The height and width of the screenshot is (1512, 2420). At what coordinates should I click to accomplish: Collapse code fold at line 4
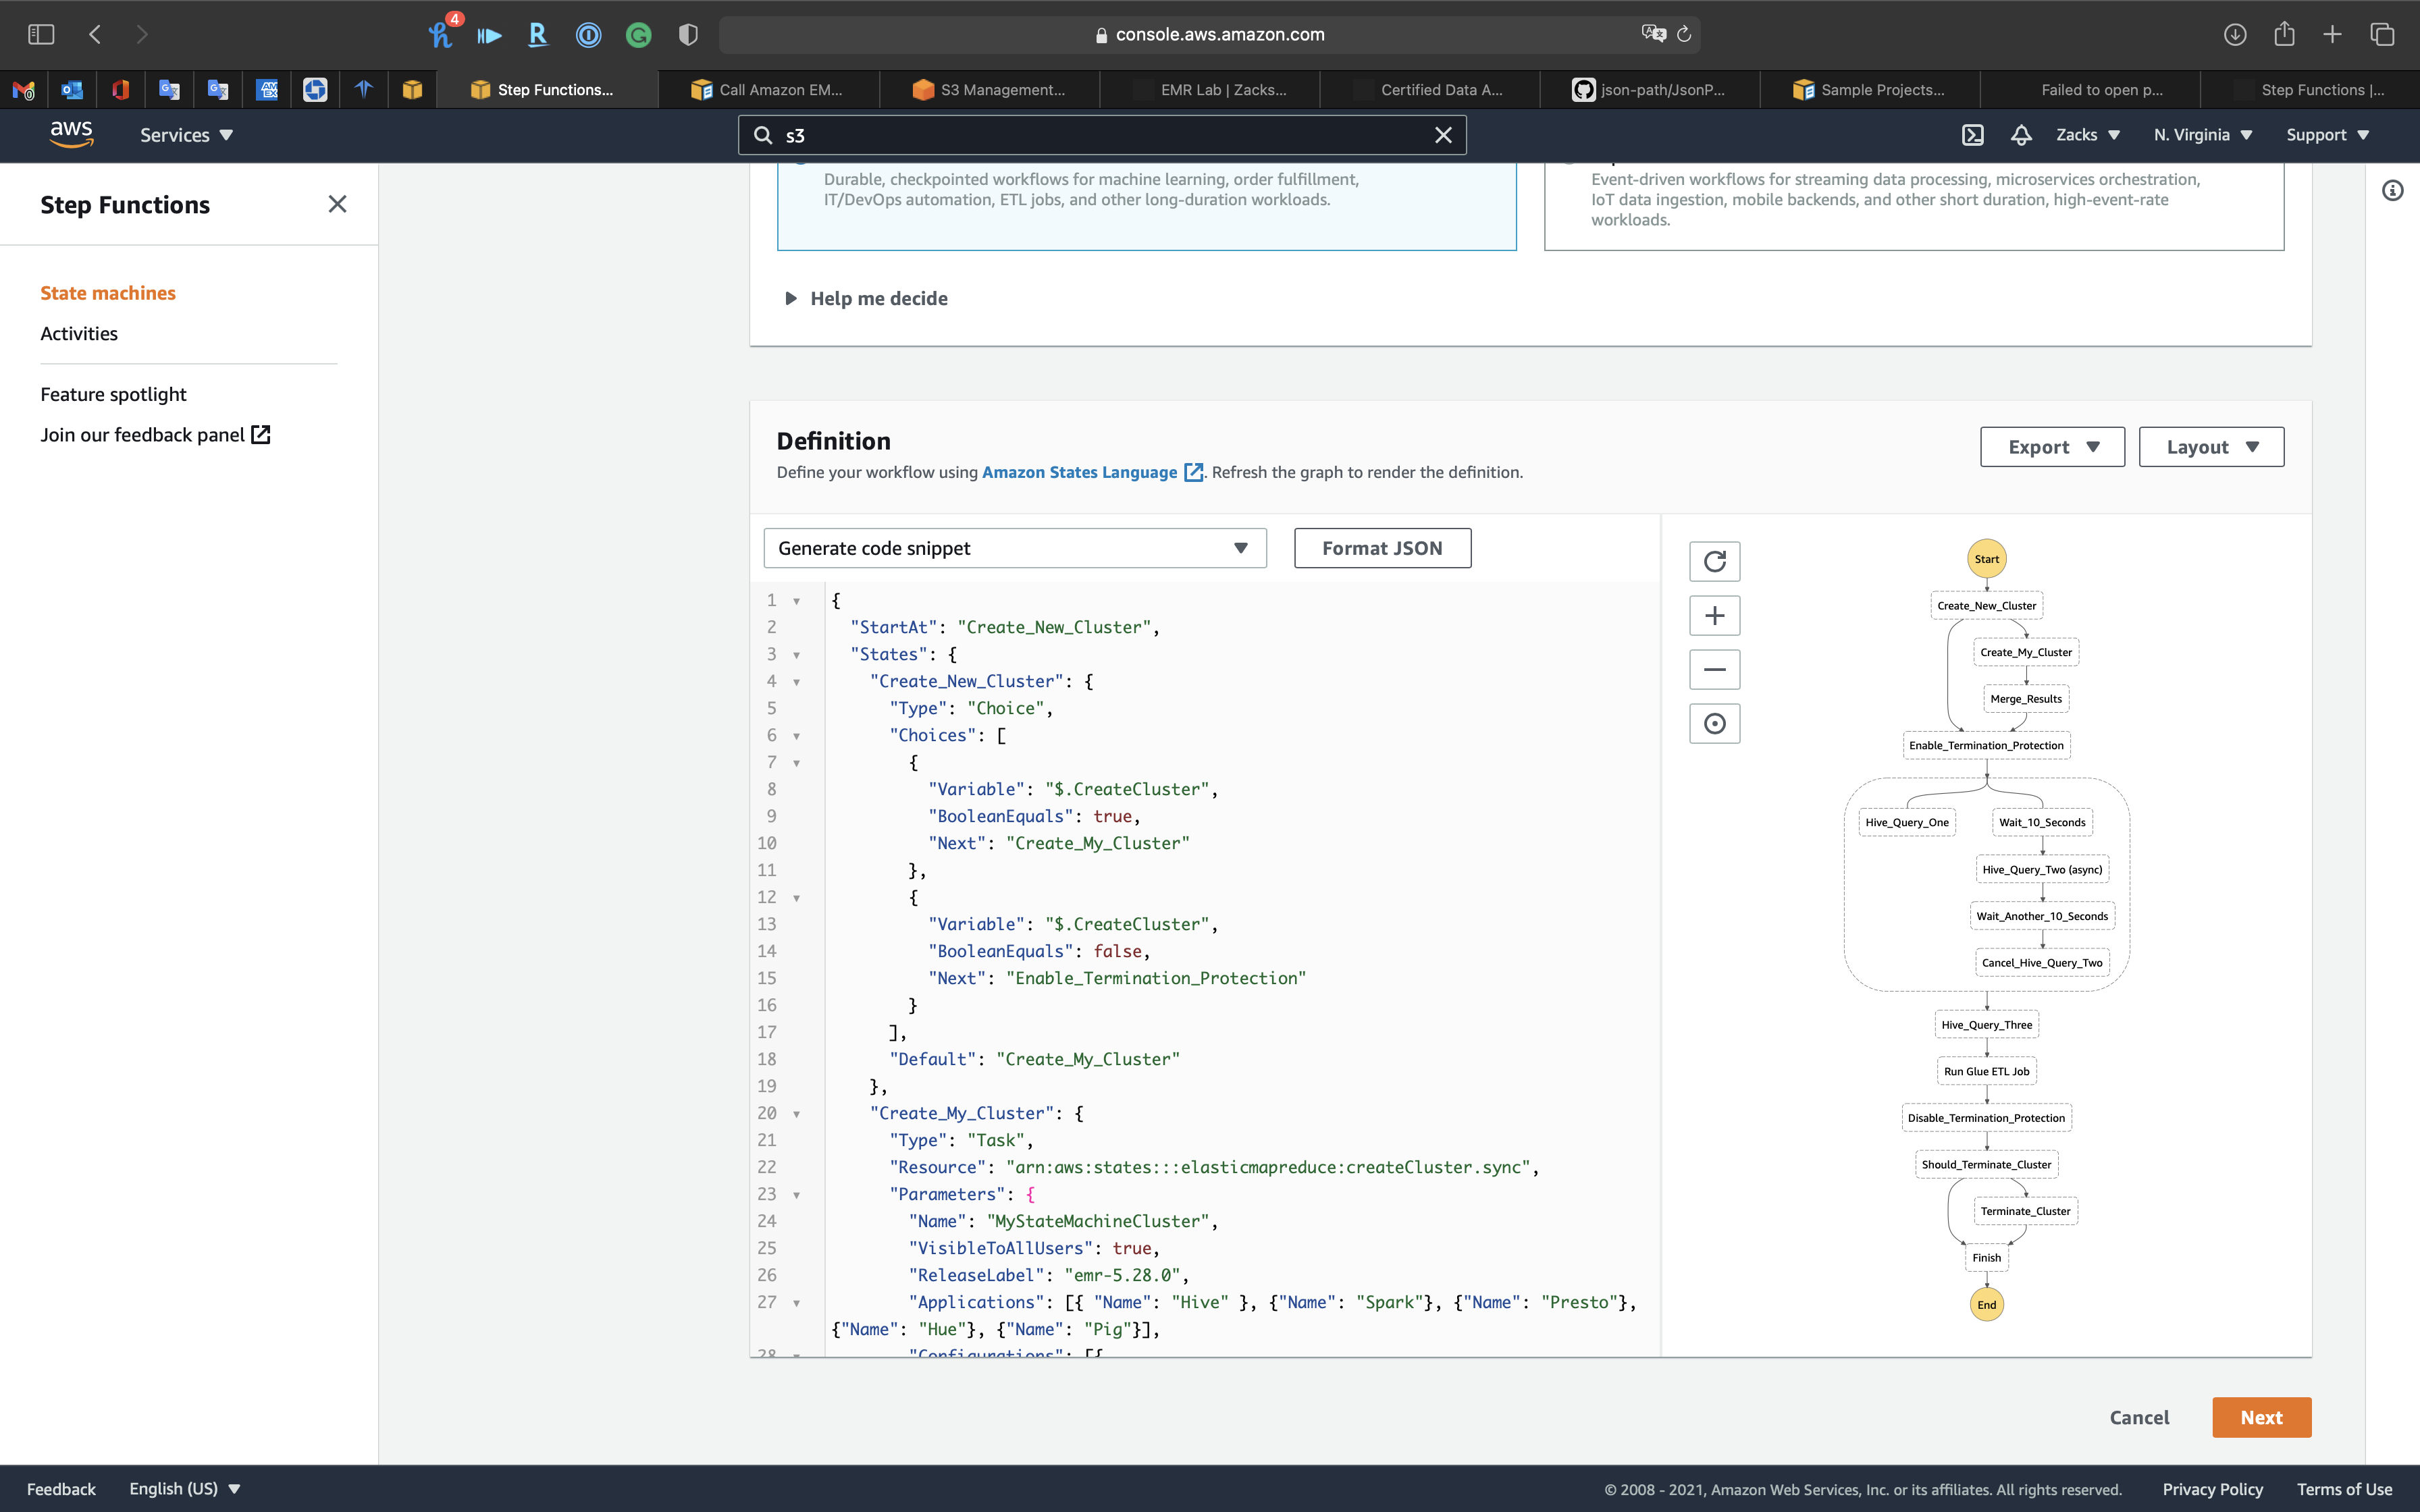tap(797, 682)
